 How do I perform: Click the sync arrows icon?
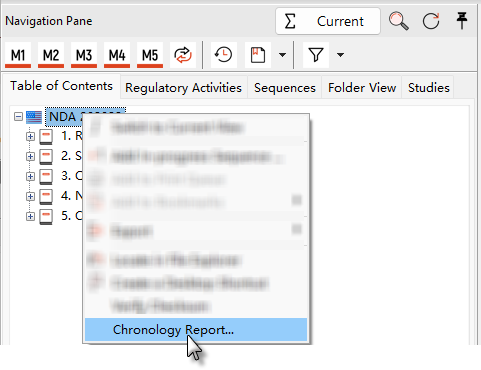183,55
